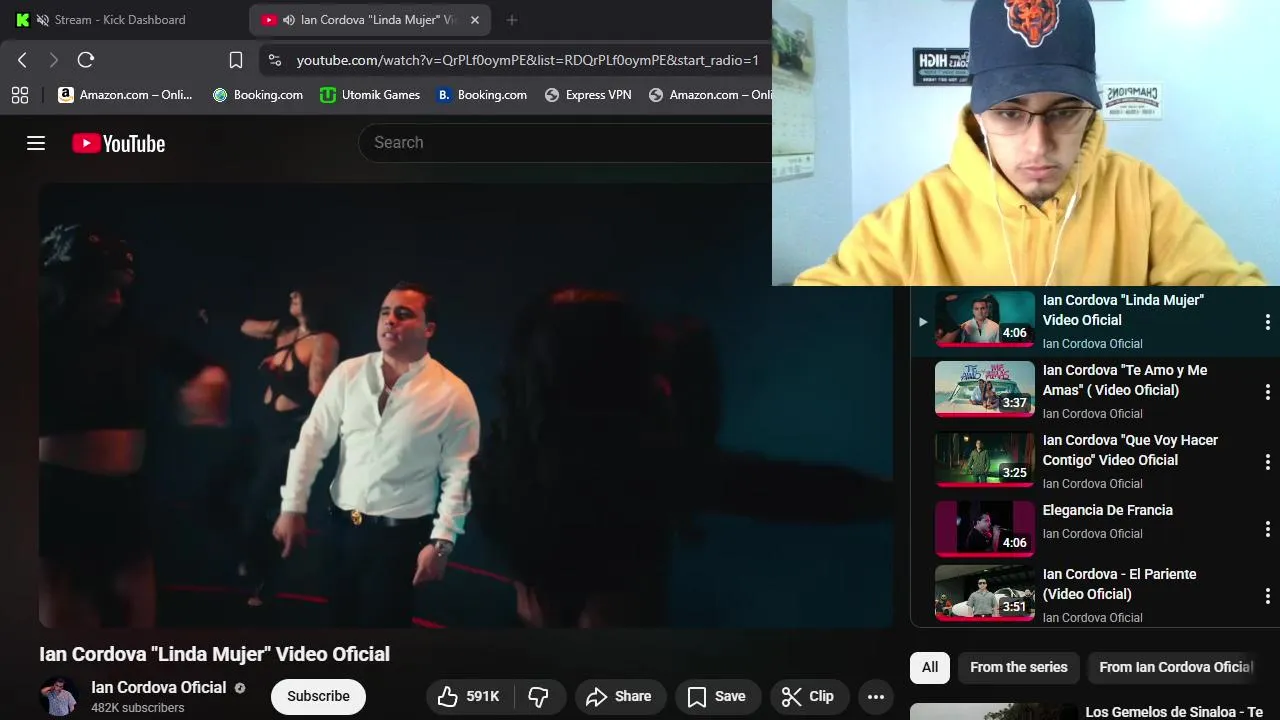Open the Elegancia De Francia title
The height and width of the screenshot is (720, 1280).
click(x=1108, y=510)
